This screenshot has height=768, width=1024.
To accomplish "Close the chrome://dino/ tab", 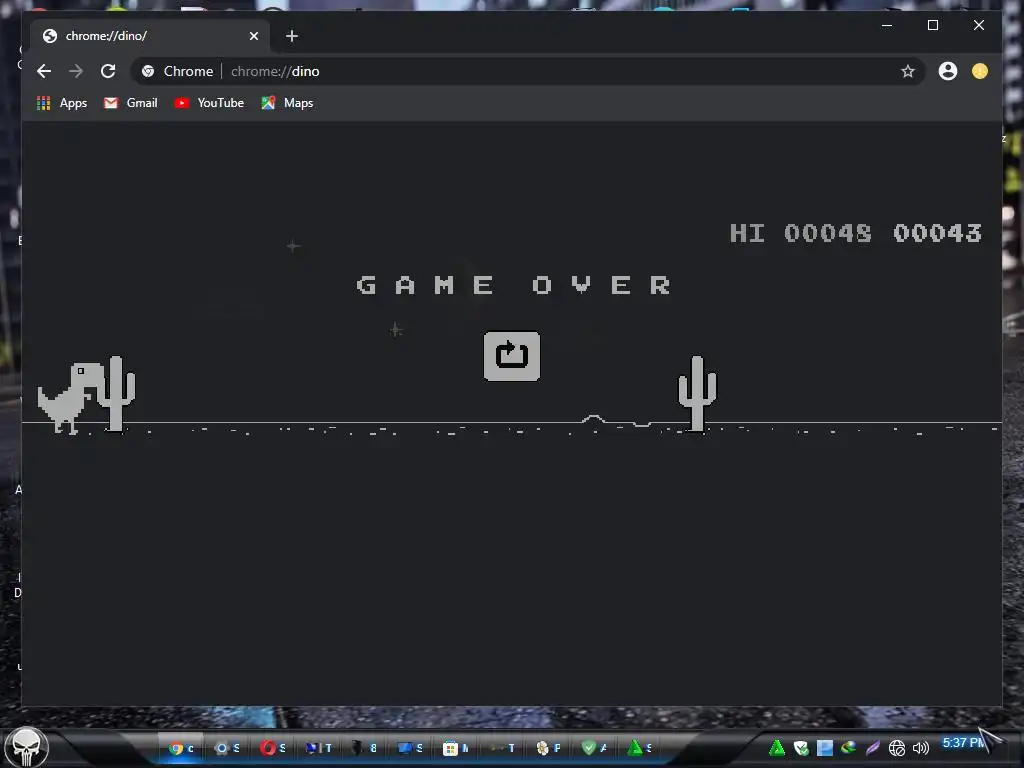I will (254, 36).
